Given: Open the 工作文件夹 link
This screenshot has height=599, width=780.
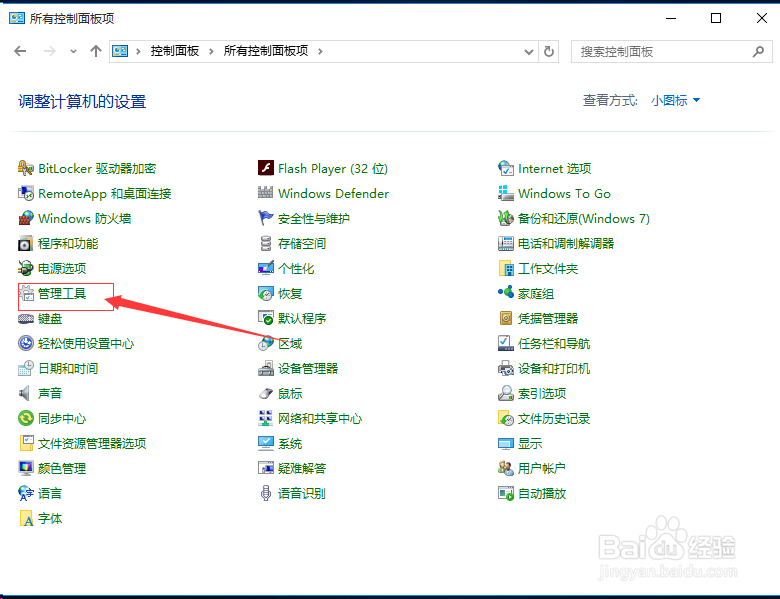Looking at the screenshot, I should (x=548, y=268).
